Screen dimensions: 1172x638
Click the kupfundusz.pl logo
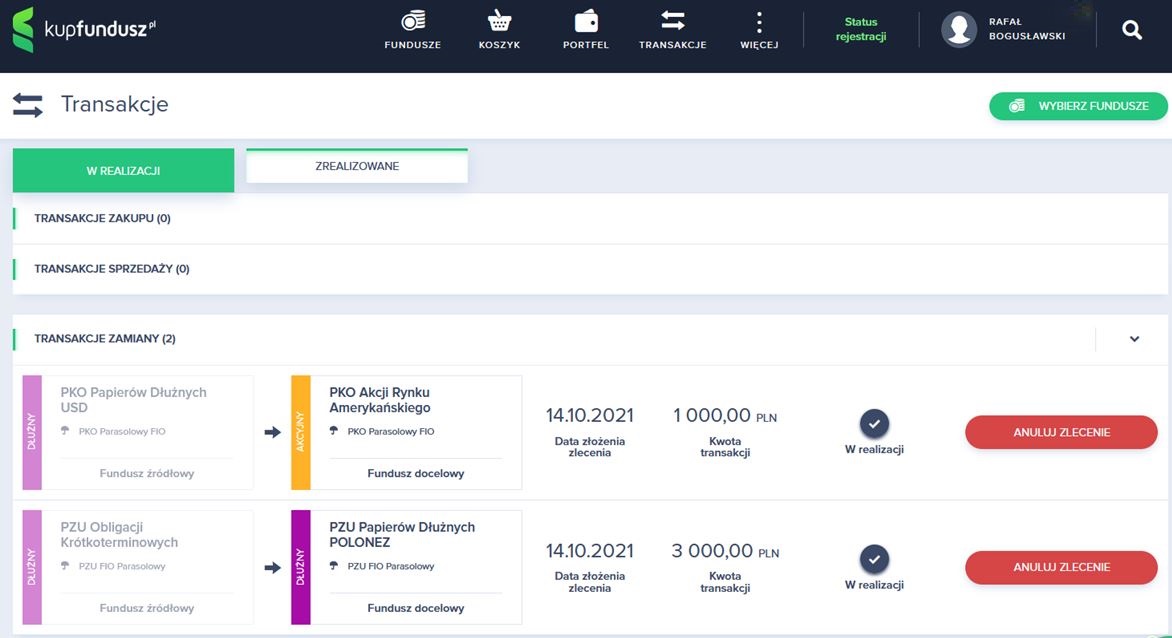pyautogui.click(x=84, y=30)
